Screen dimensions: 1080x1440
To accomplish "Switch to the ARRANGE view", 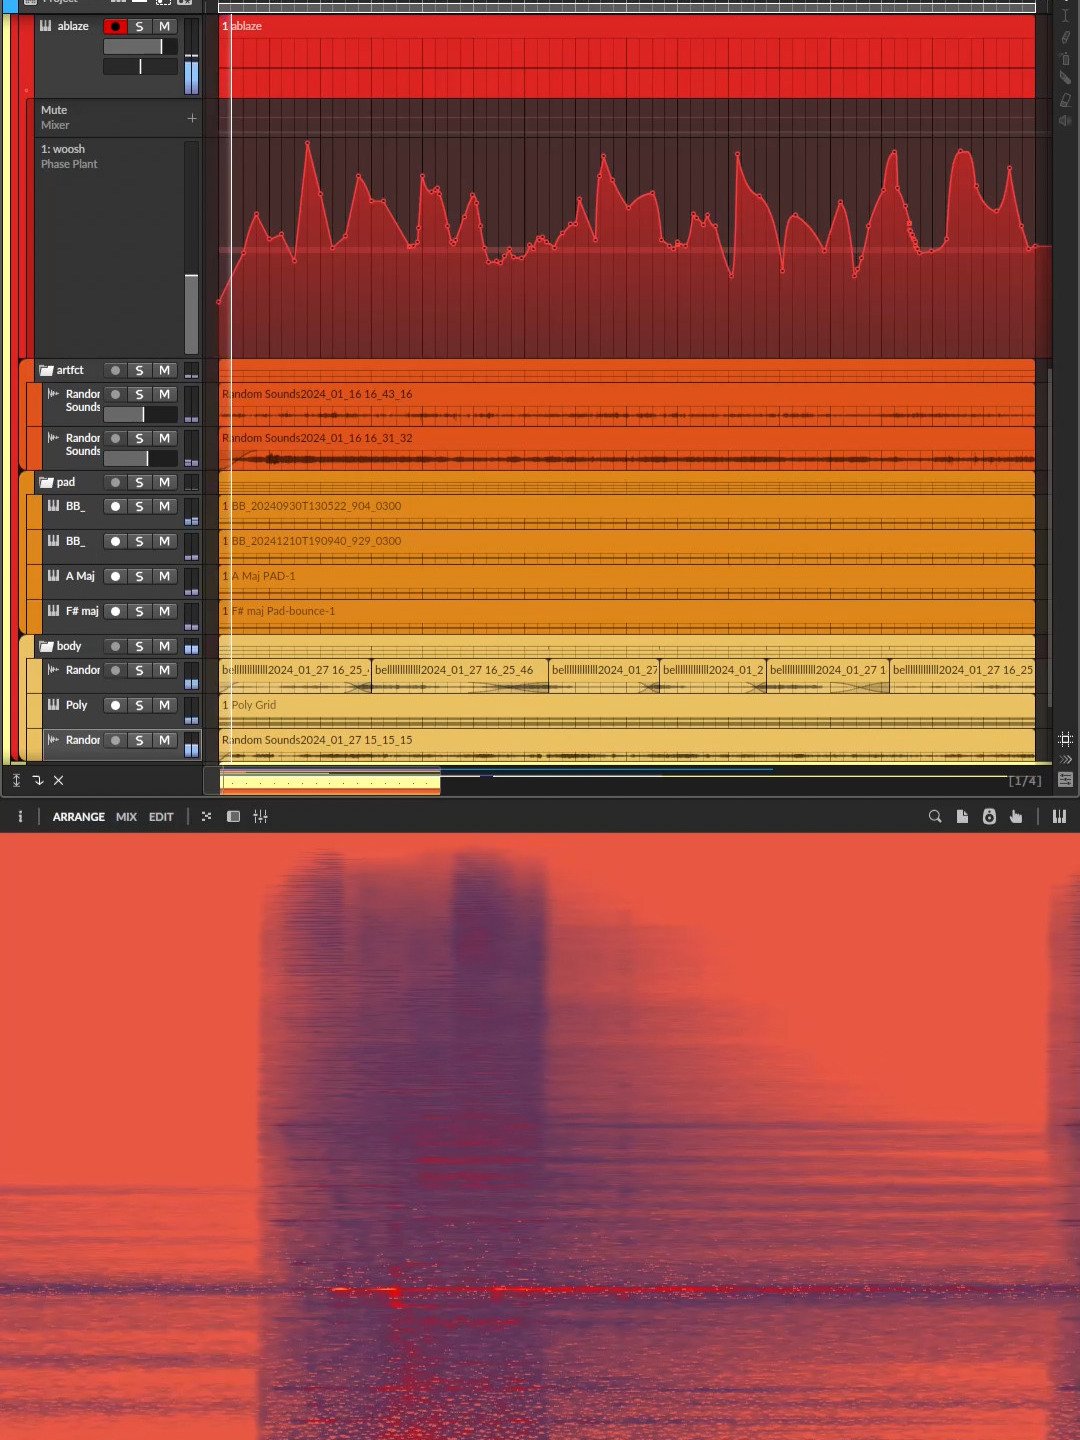I will pyautogui.click(x=78, y=817).
